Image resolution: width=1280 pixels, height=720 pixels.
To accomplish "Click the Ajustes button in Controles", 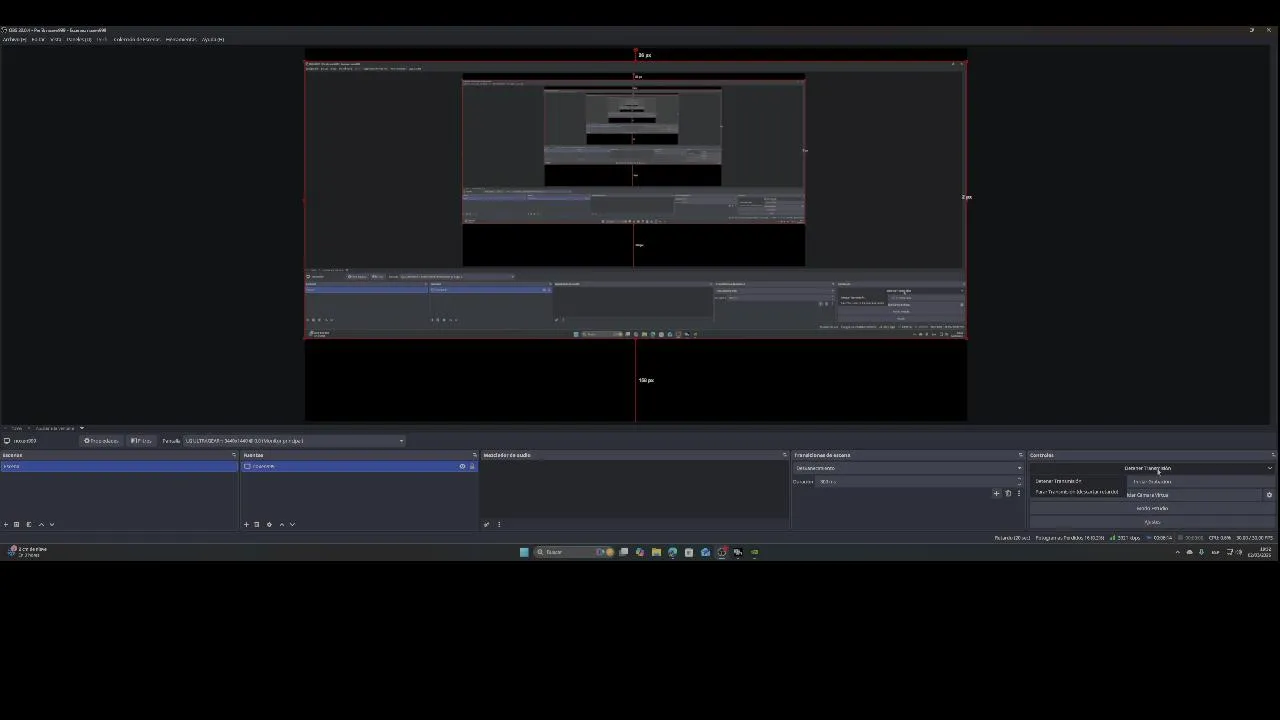I will 1152,522.
